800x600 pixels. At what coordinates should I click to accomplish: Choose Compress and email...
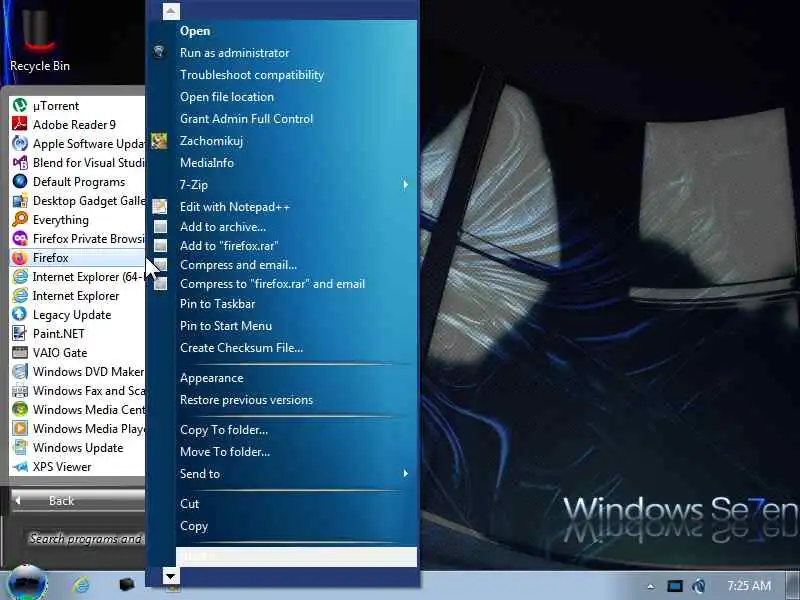(x=238, y=265)
